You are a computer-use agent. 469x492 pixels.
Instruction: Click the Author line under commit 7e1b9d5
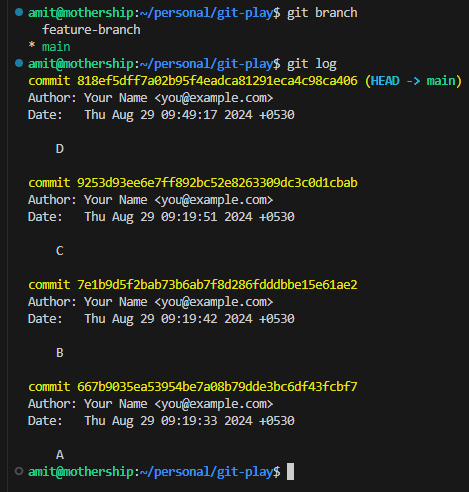(x=151, y=302)
